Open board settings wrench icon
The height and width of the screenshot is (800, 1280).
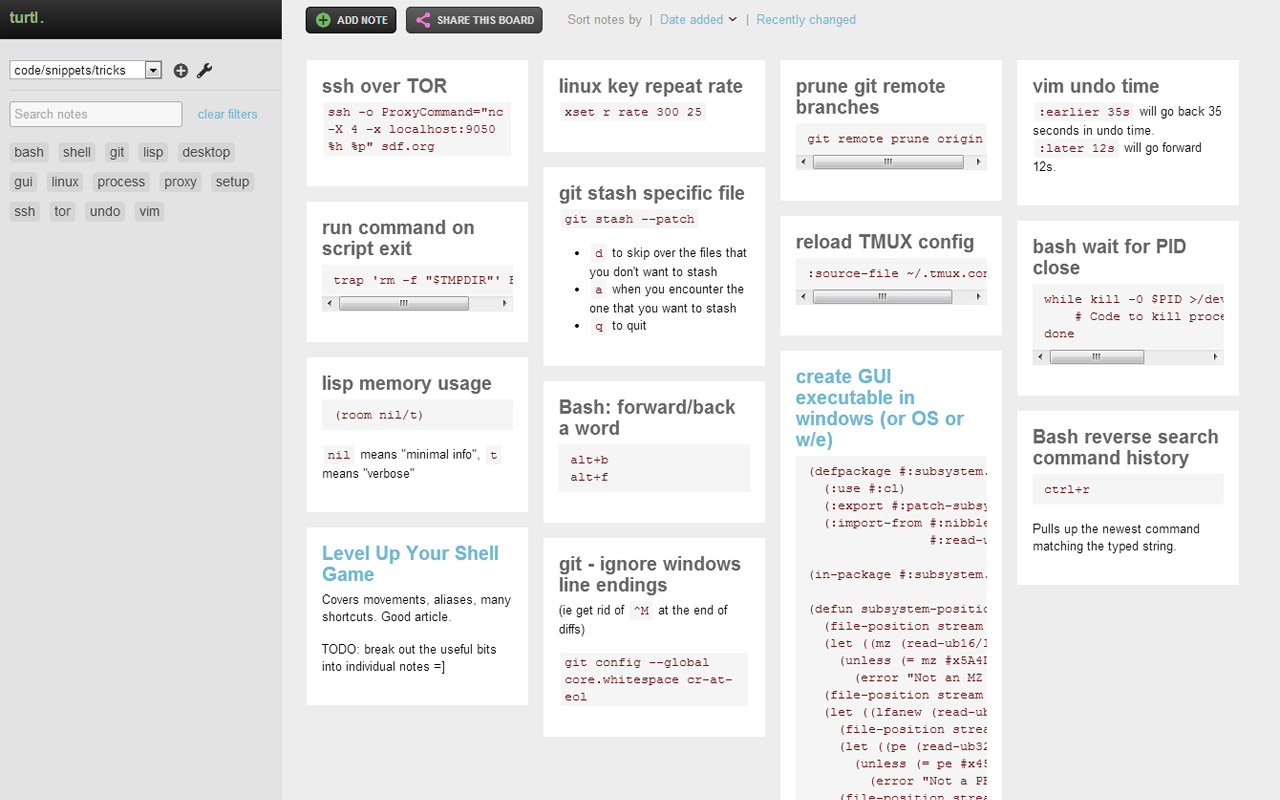click(205, 70)
